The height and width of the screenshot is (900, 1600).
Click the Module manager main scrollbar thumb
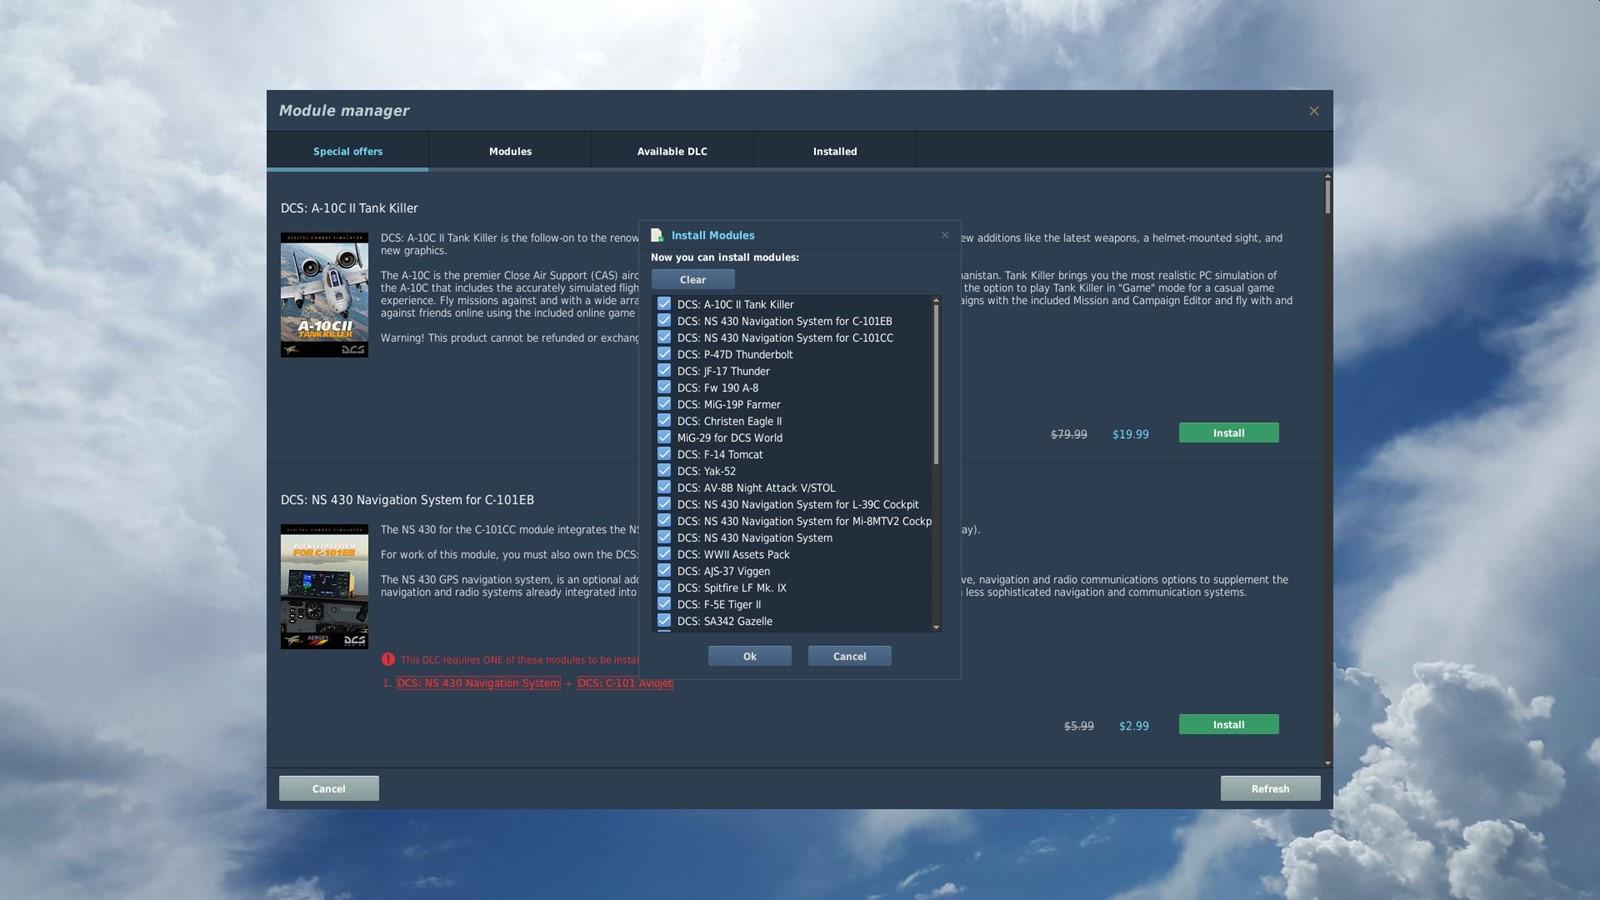click(1328, 196)
